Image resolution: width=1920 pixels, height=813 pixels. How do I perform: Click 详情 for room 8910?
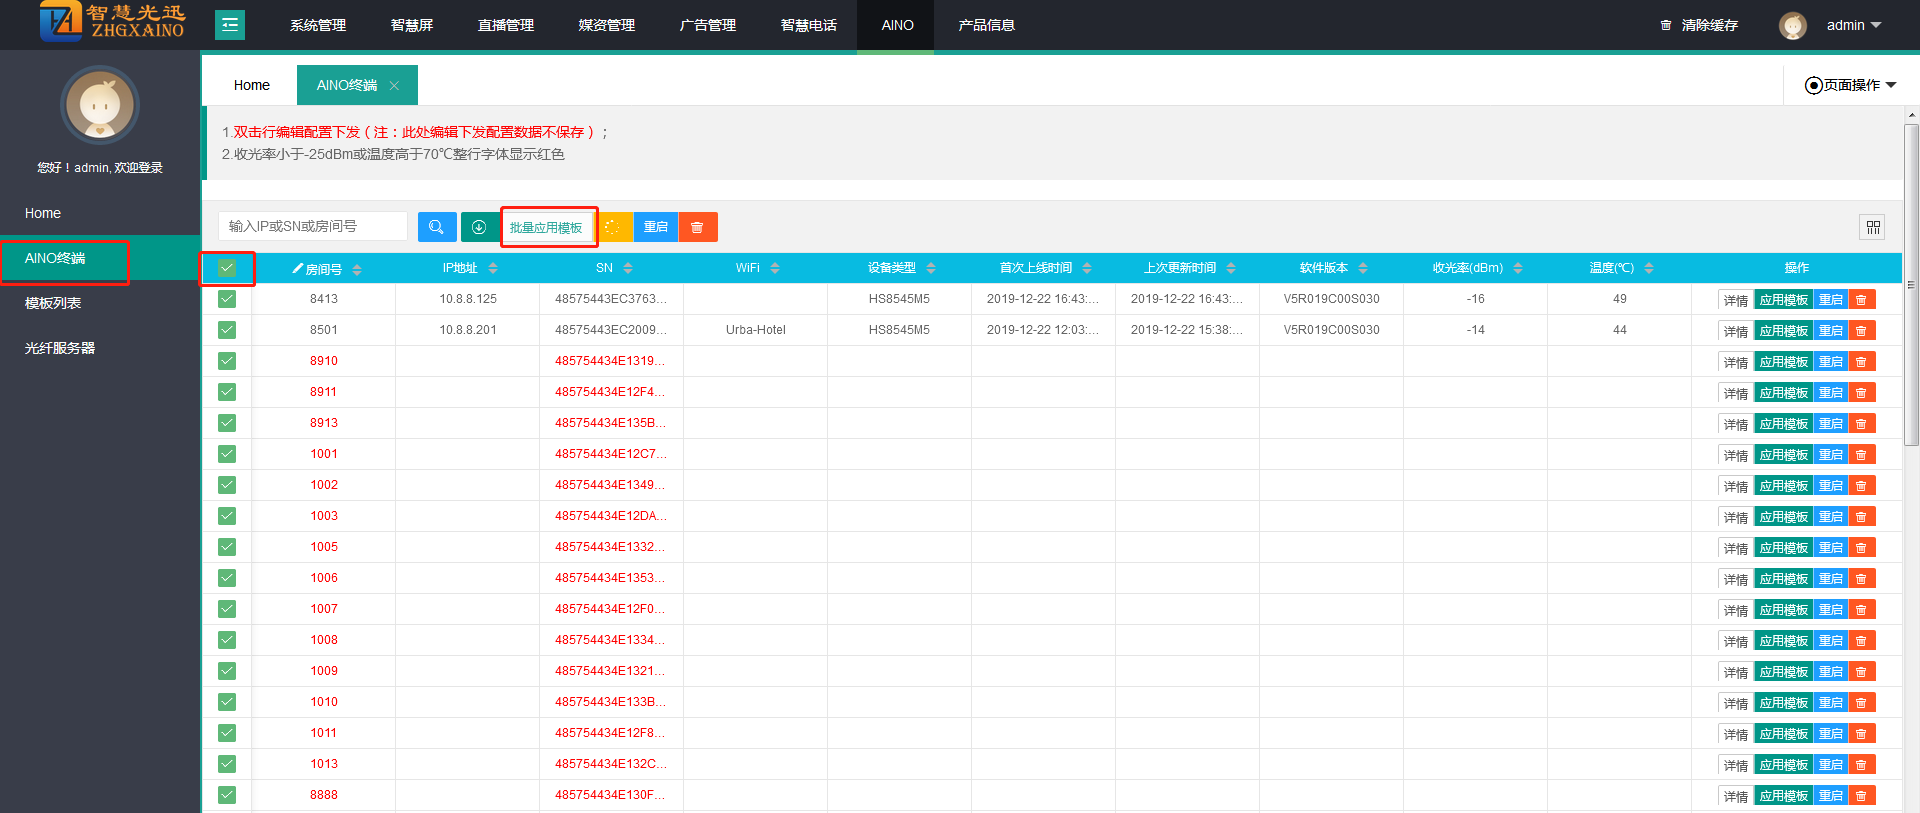[1735, 362]
